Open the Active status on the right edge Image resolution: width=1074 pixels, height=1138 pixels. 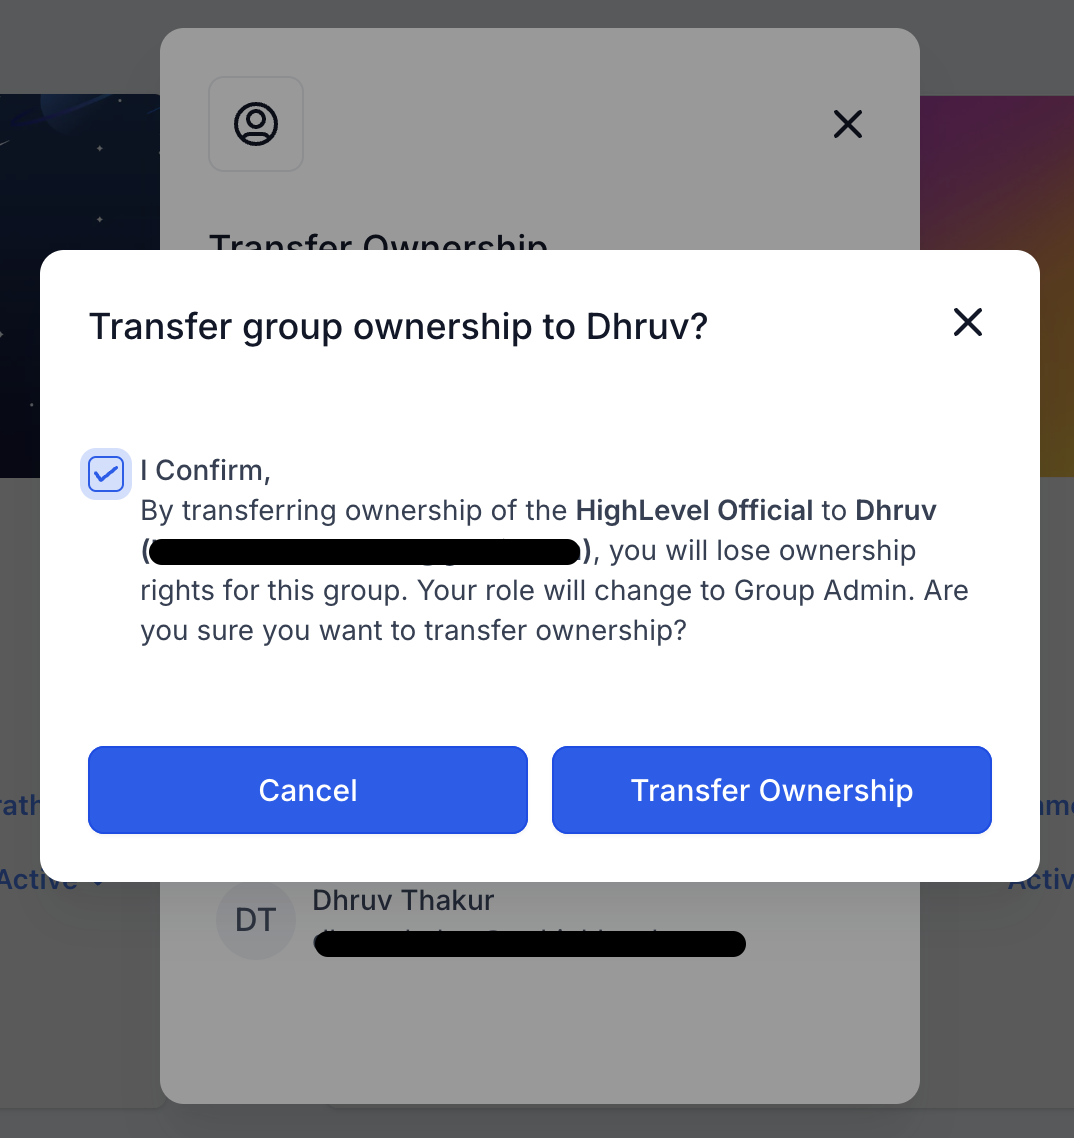pos(1041,880)
